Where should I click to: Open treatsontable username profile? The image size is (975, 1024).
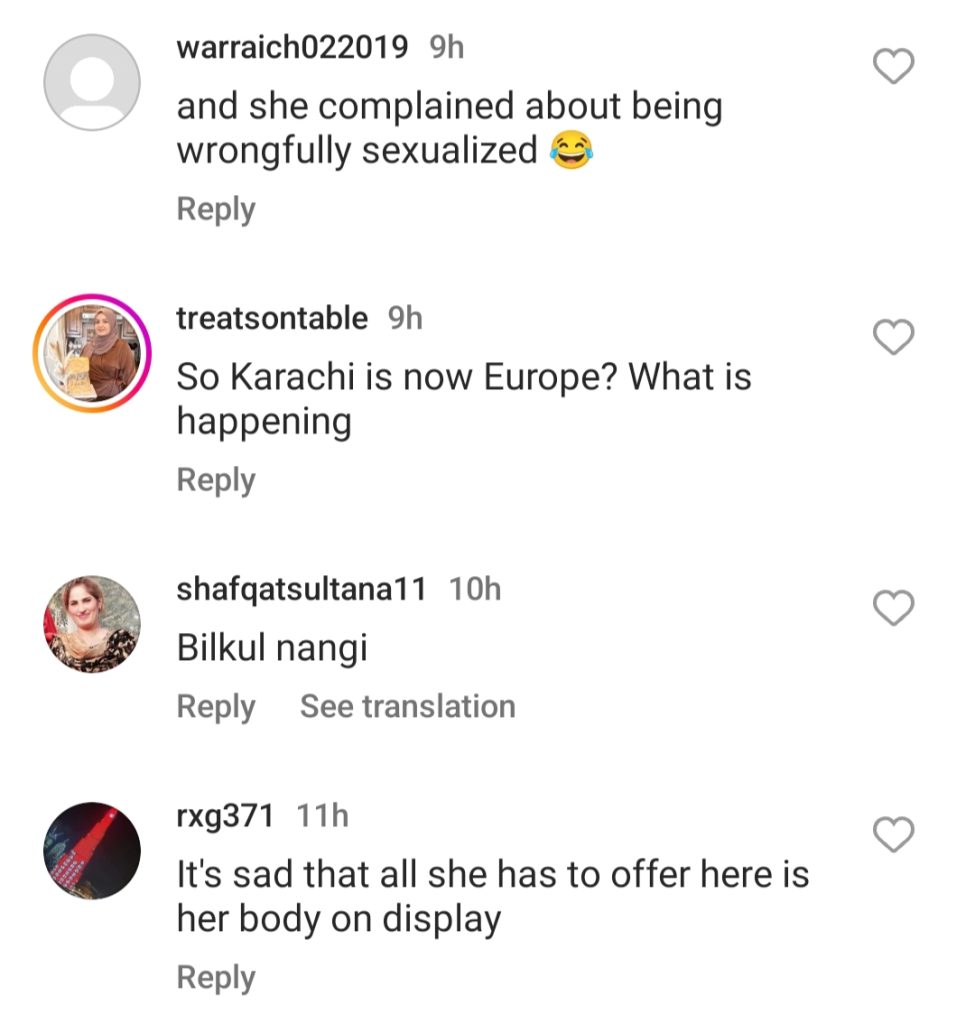coord(272,318)
